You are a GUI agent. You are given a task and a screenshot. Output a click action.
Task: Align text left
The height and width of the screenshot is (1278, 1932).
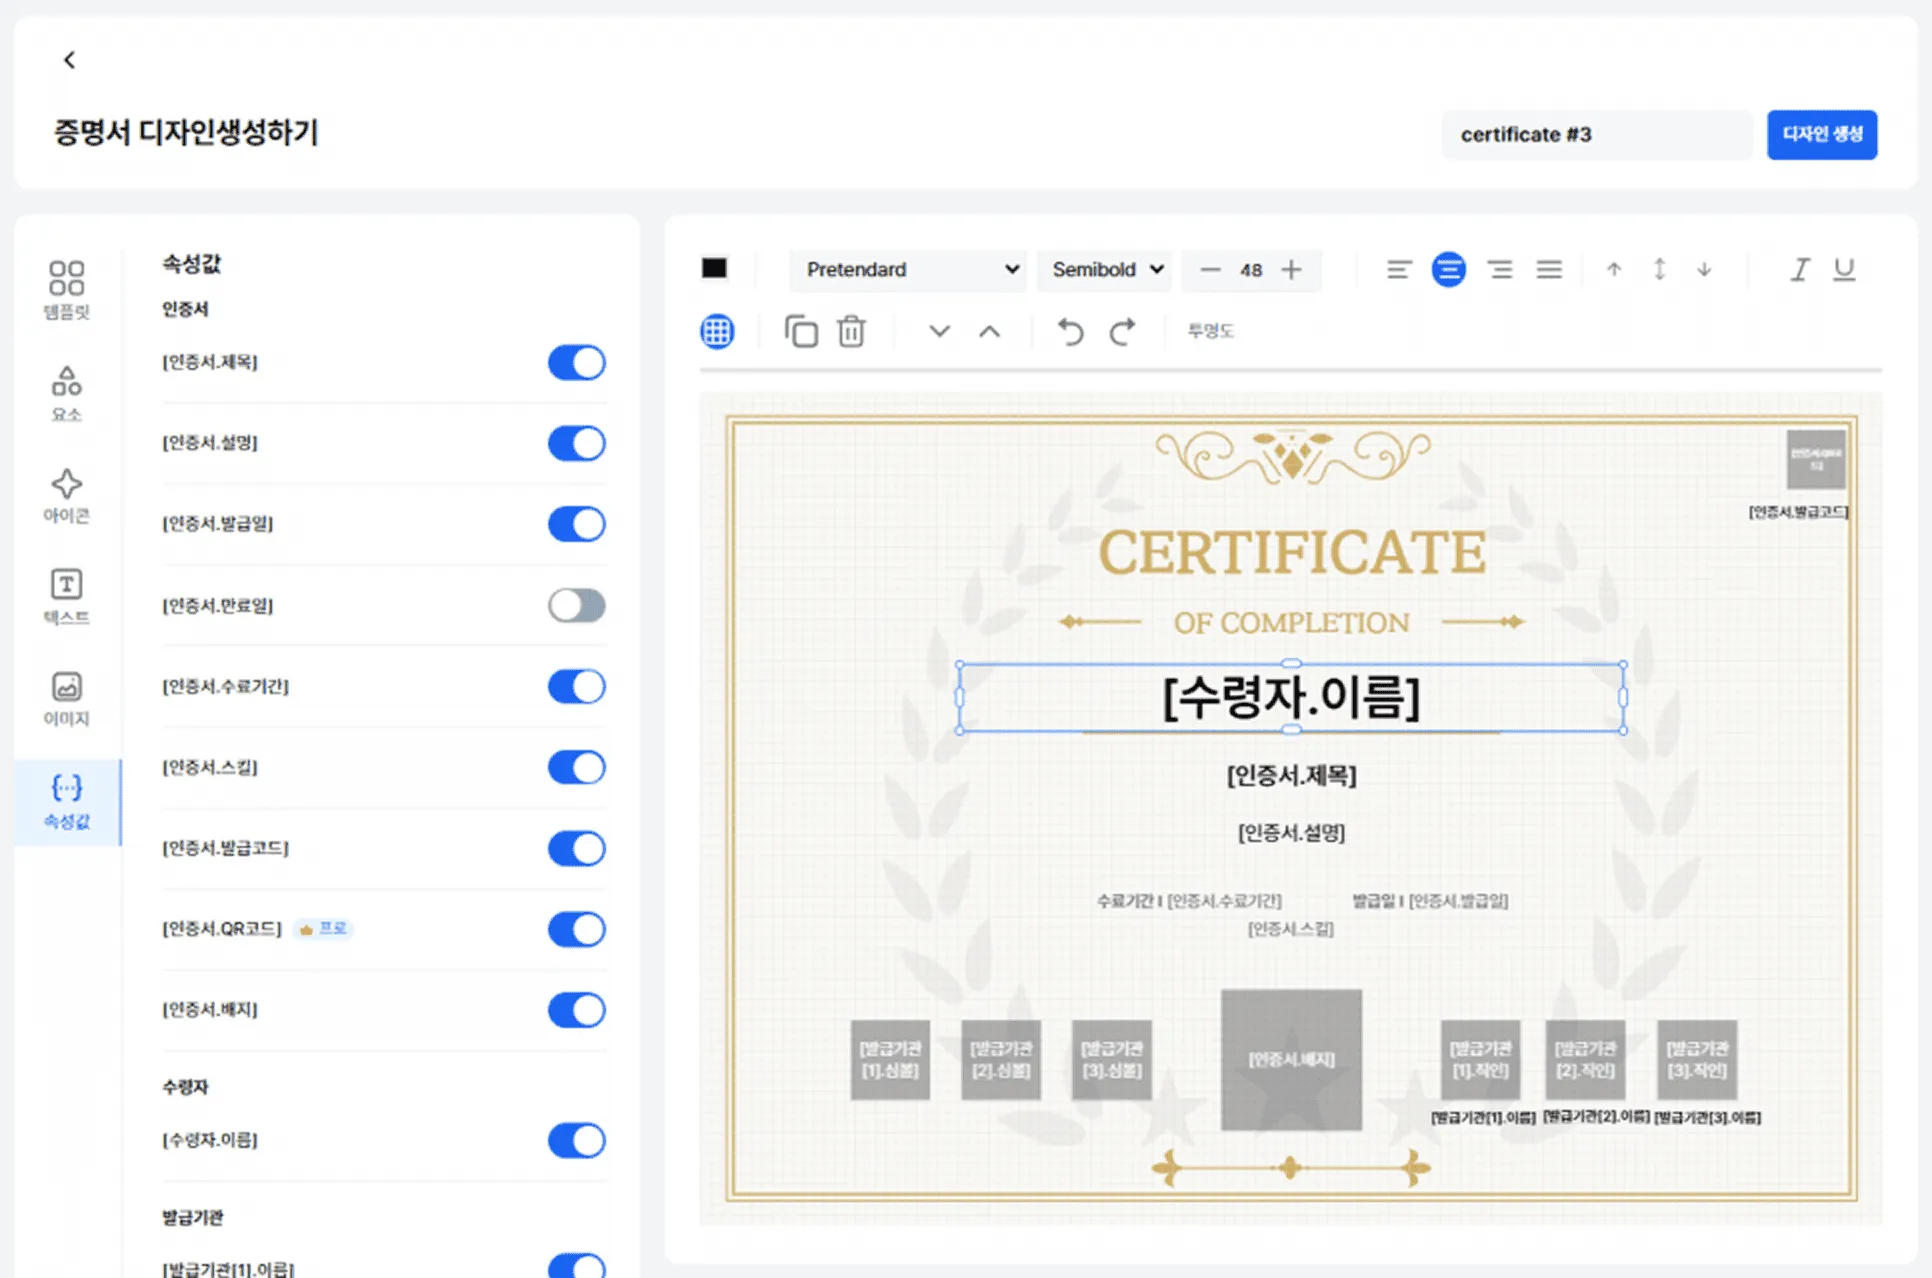tap(1399, 270)
